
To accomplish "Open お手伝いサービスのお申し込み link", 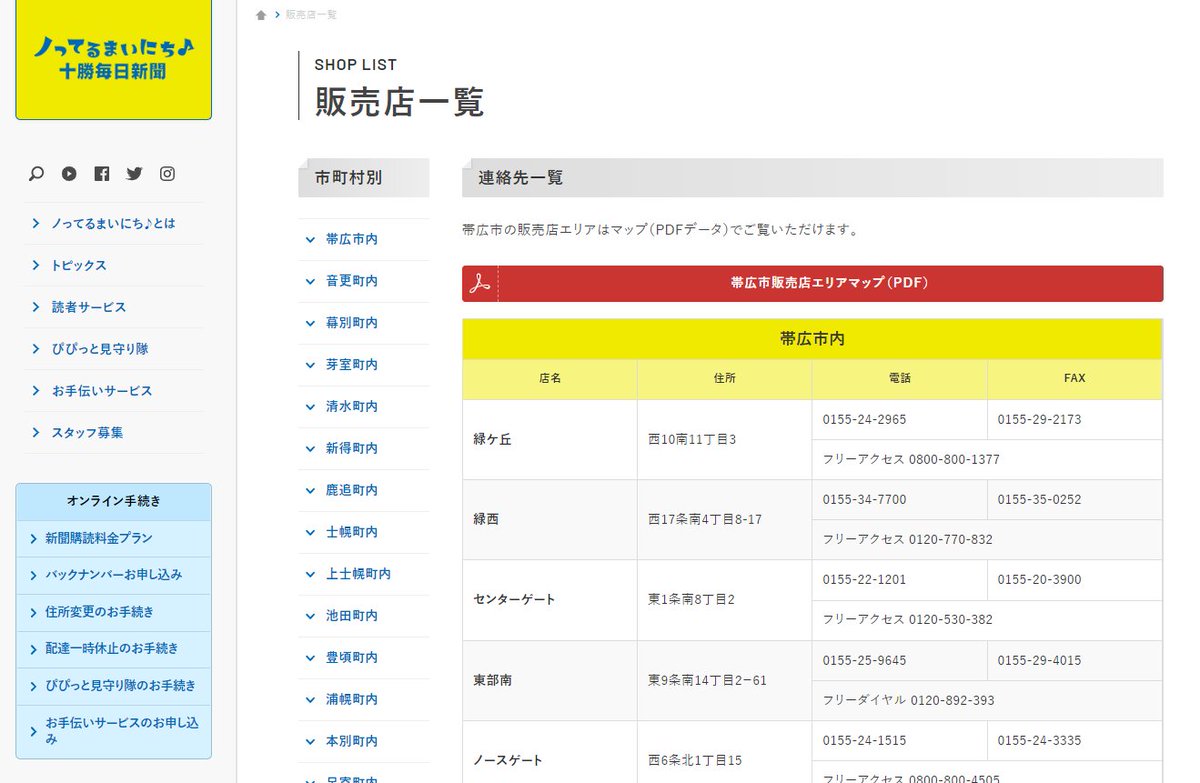I will pos(114,731).
